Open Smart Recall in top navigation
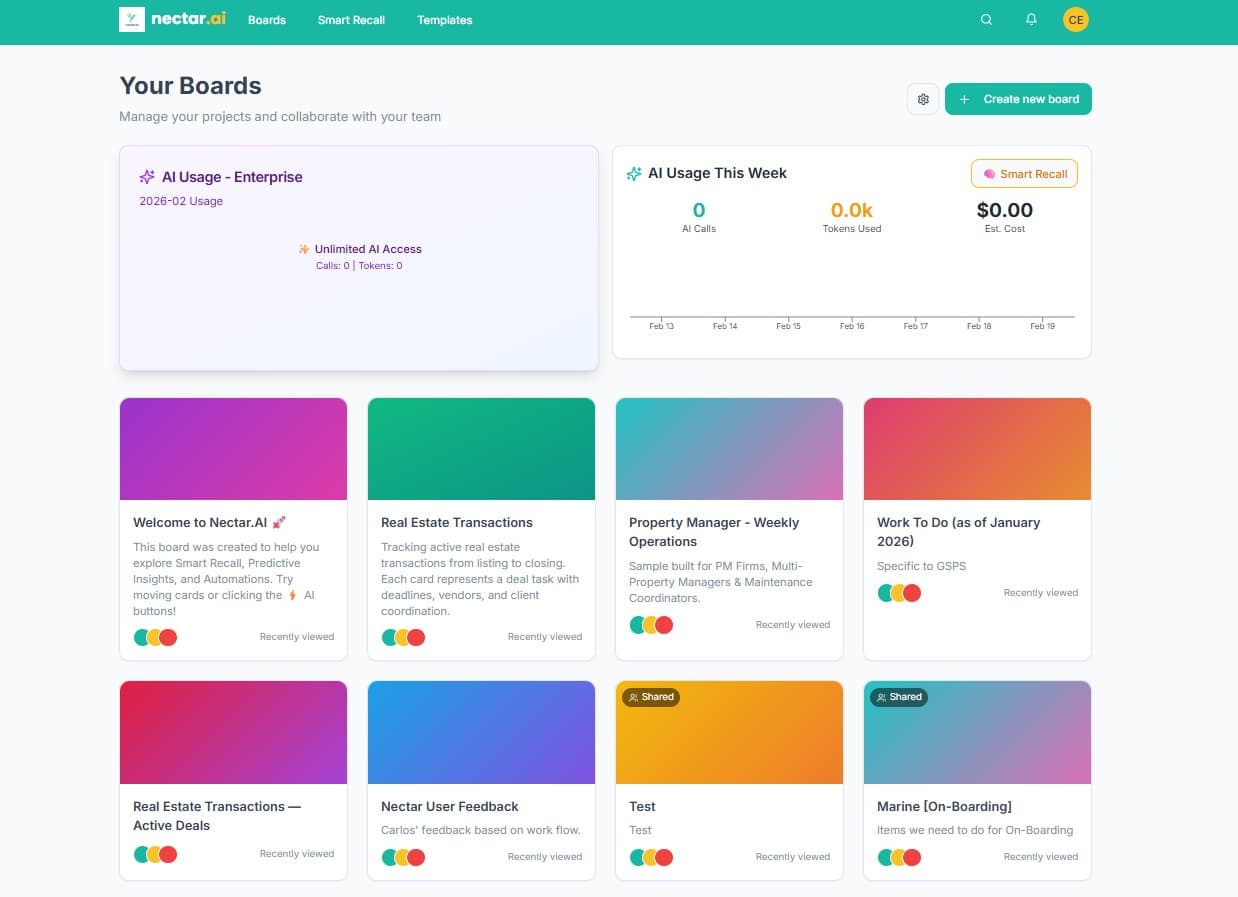Image resolution: width=1238 pixels, height=897 pixels. point(351,20)
